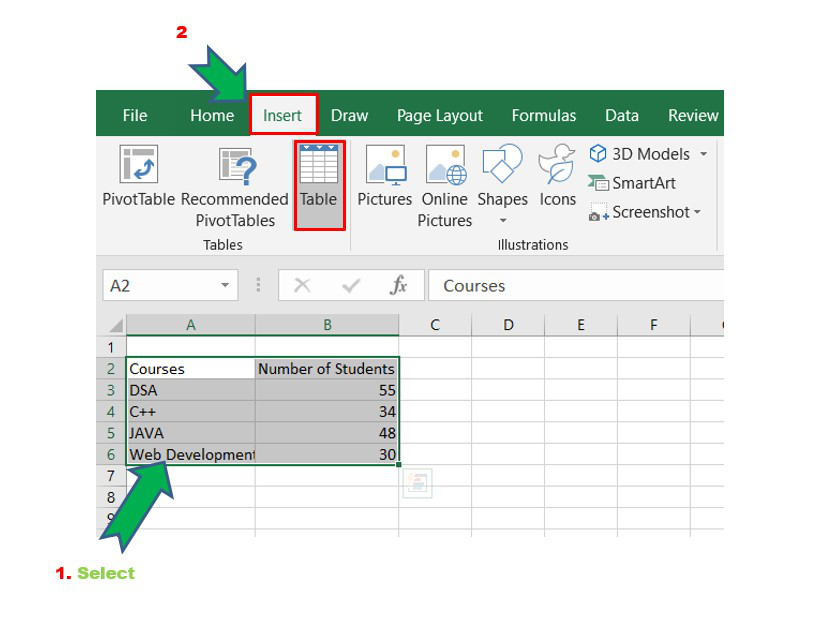Screen dimensions: 830x626
Task: Expand the Screenshot dropdown arrow
Action: pyautogui.click(x=697, y=212)
